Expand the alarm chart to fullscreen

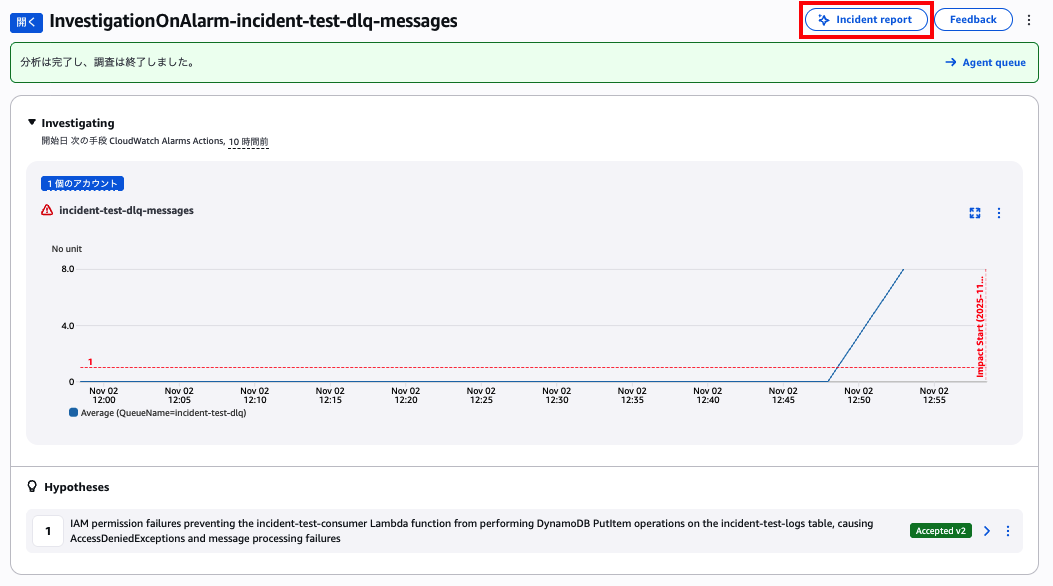(x=974, y=213)
